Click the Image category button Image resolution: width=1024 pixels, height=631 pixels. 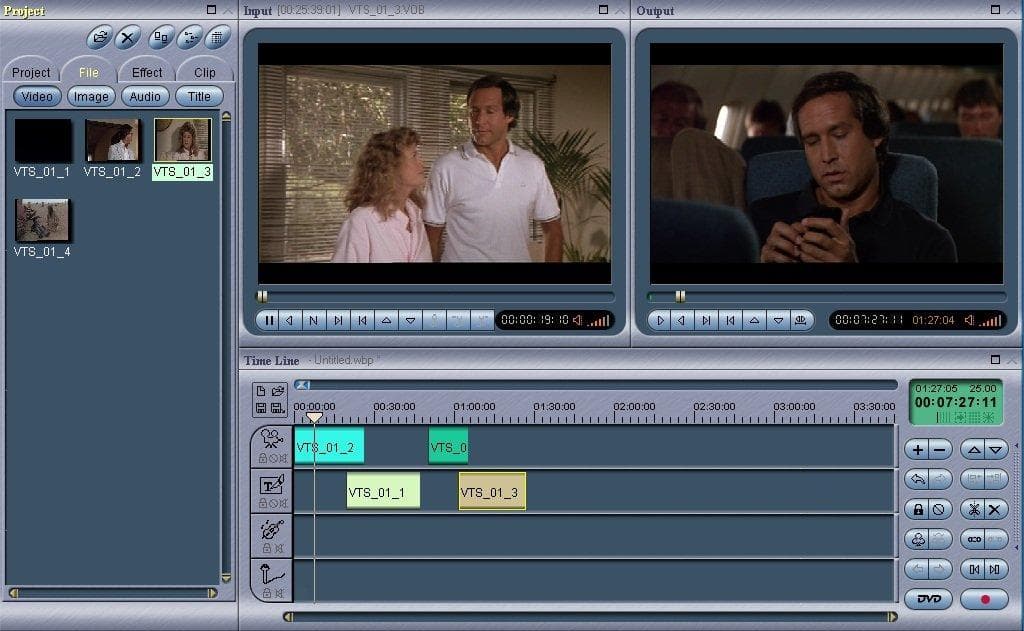point(92,96)
